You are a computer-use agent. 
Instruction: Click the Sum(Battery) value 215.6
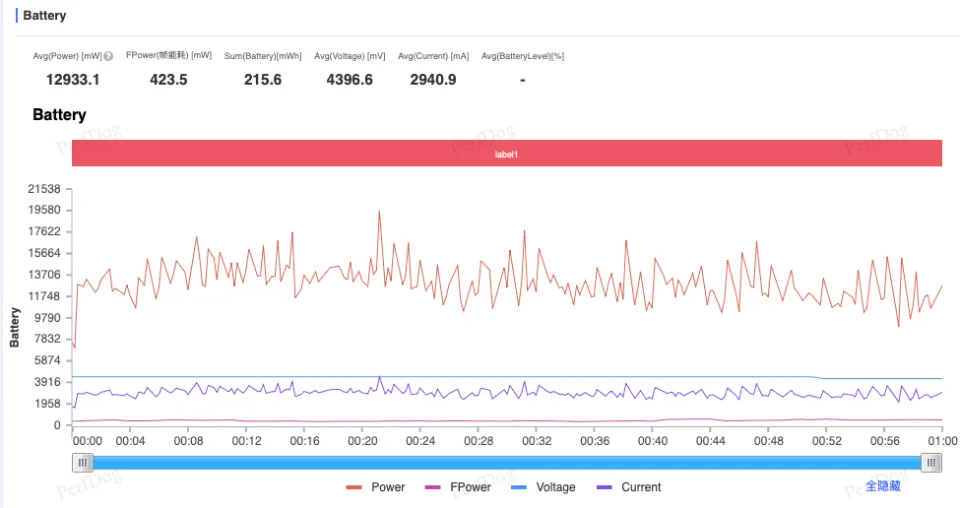pos(262,79)
